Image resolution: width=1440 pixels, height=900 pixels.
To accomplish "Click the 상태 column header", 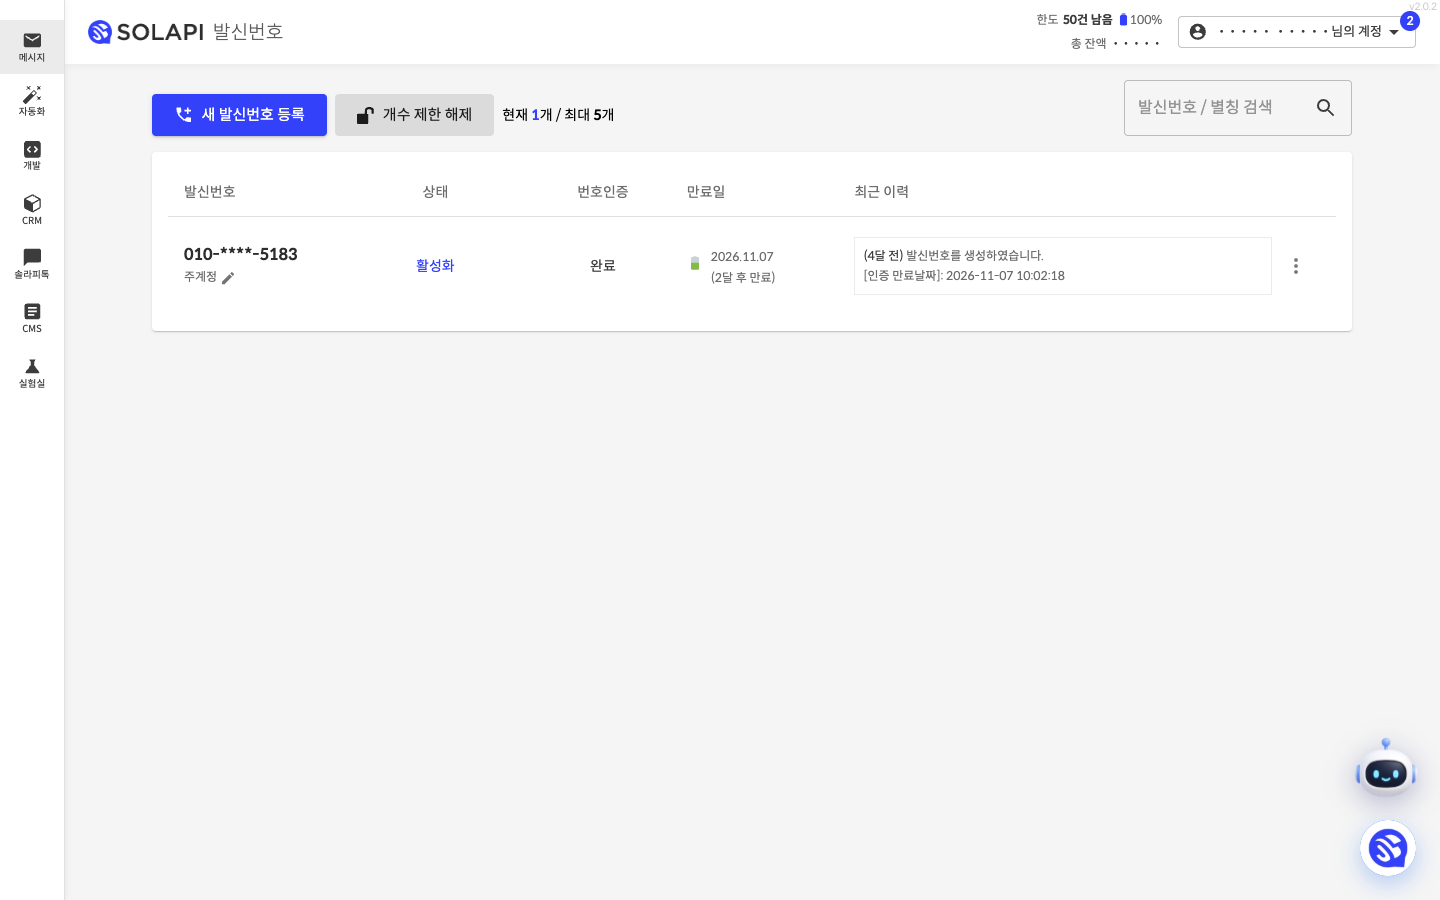I will coord(435,191).
